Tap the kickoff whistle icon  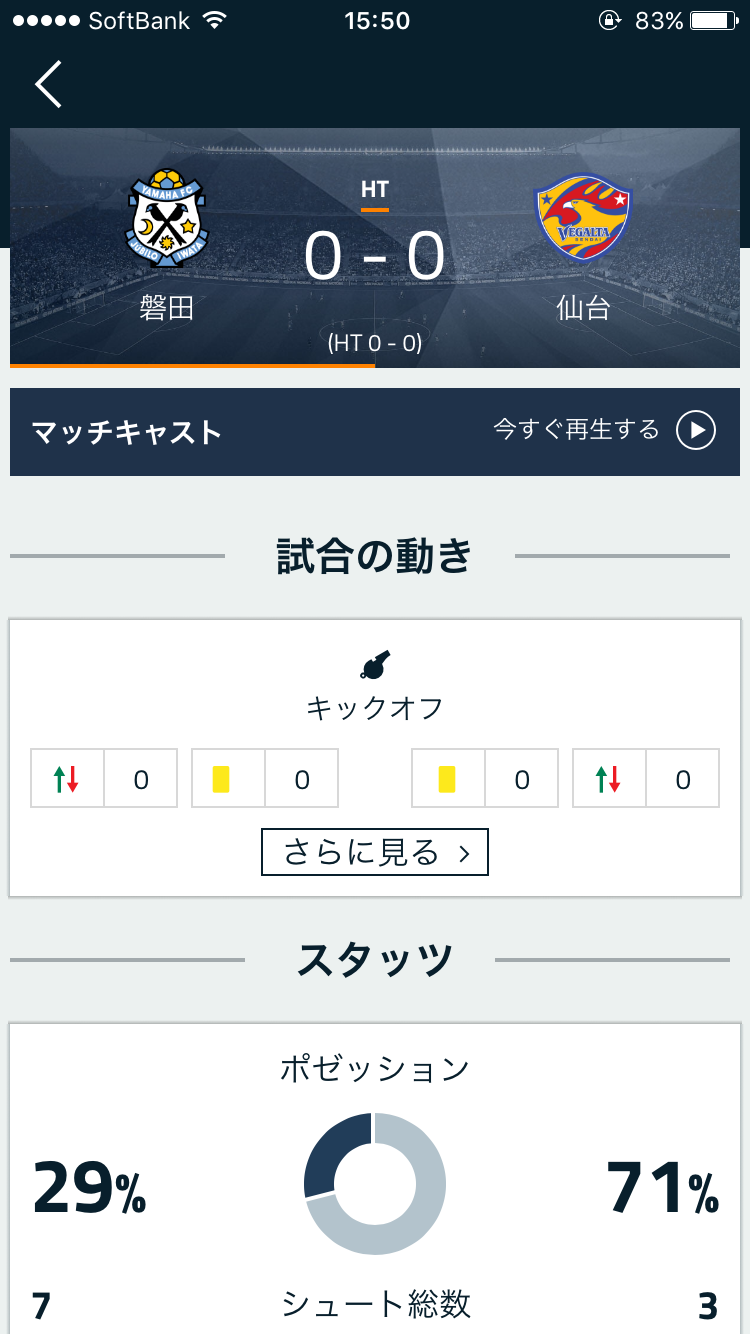click(375, 665)
